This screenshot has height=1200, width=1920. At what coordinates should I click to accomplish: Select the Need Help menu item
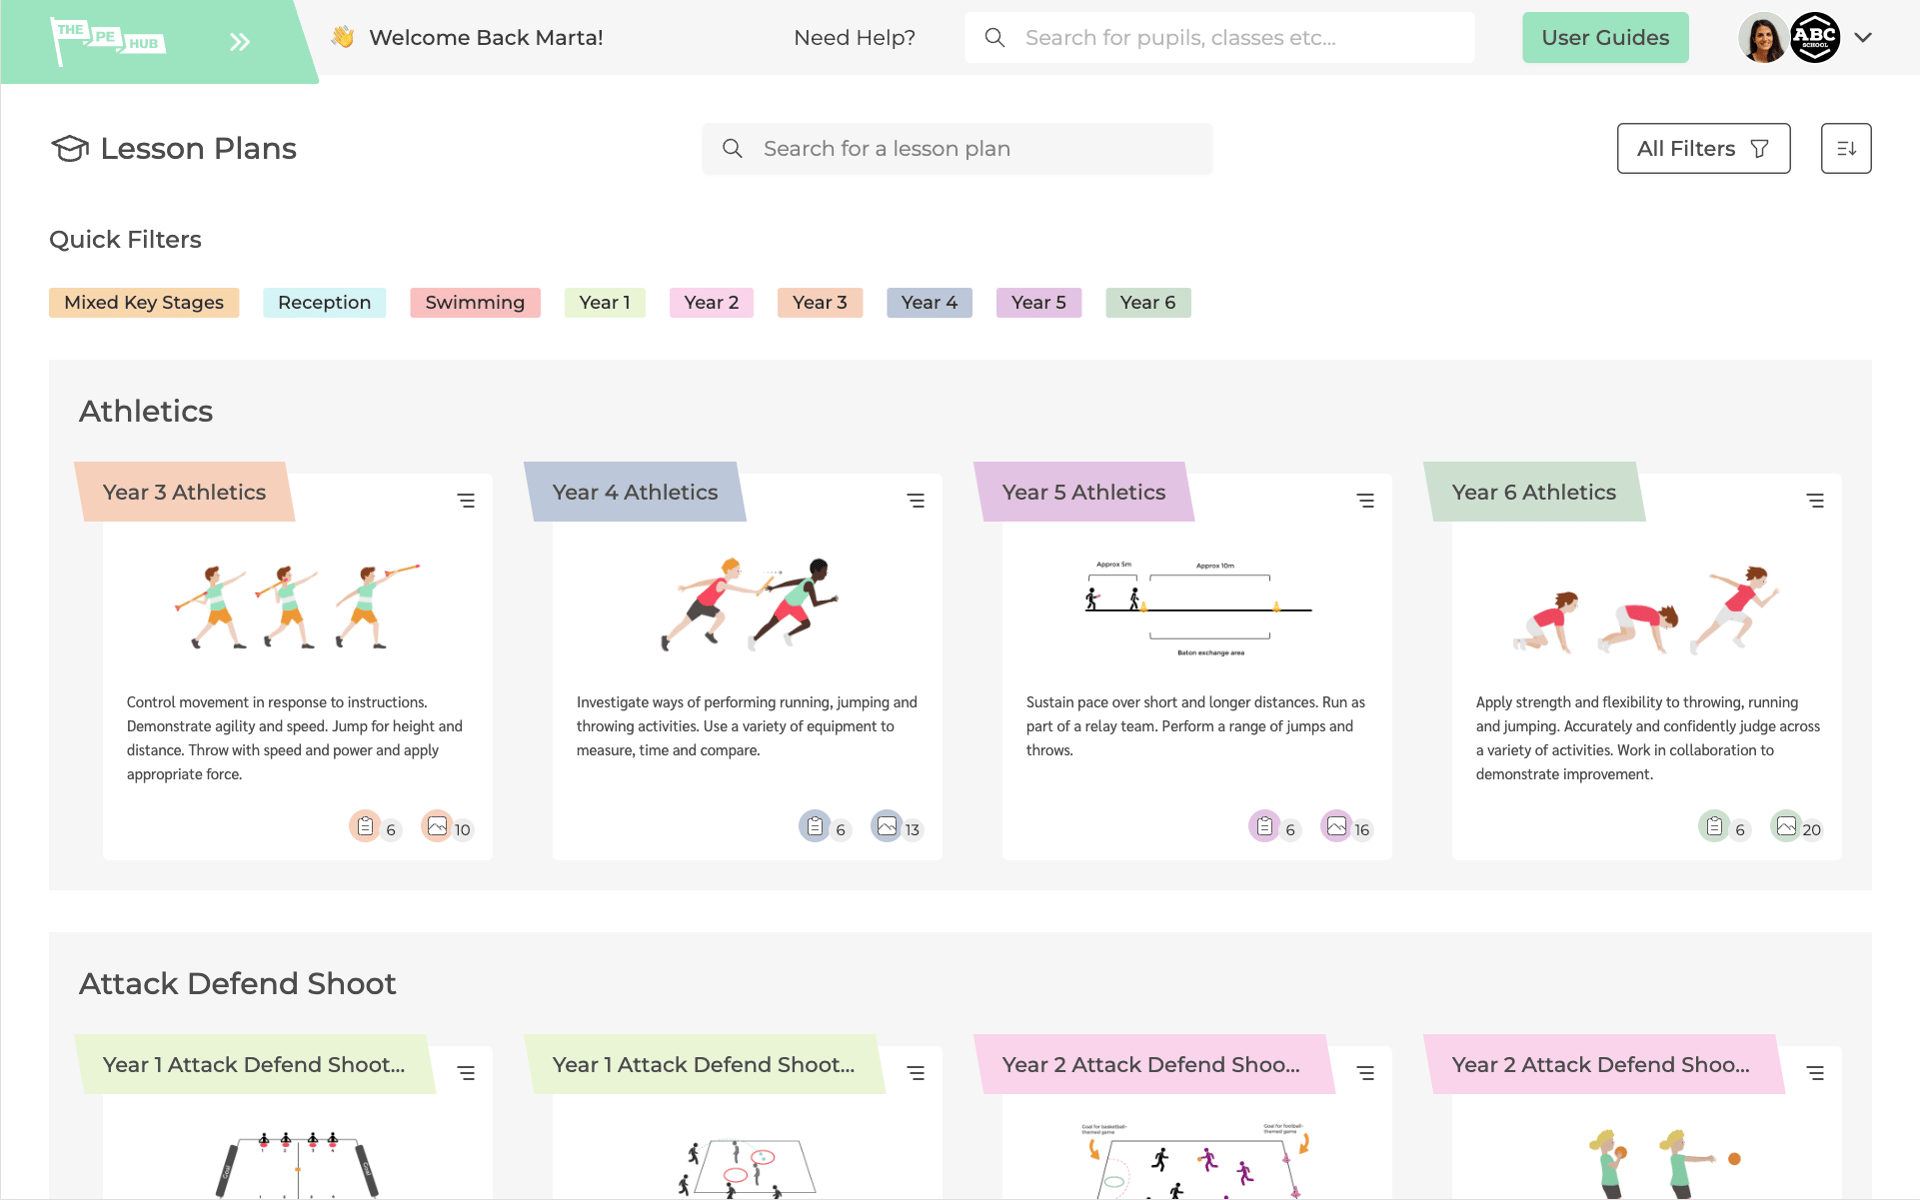[854, 37]
